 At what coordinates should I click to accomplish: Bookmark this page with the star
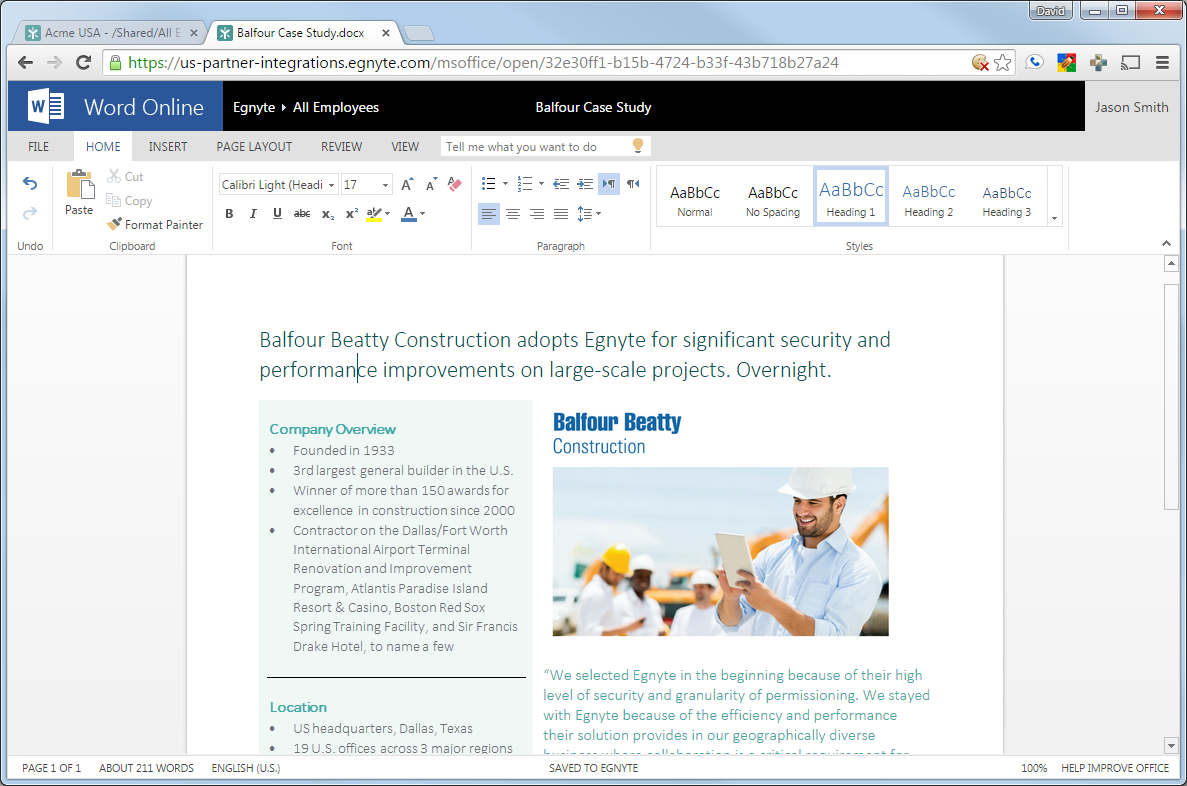[1003, 63]
